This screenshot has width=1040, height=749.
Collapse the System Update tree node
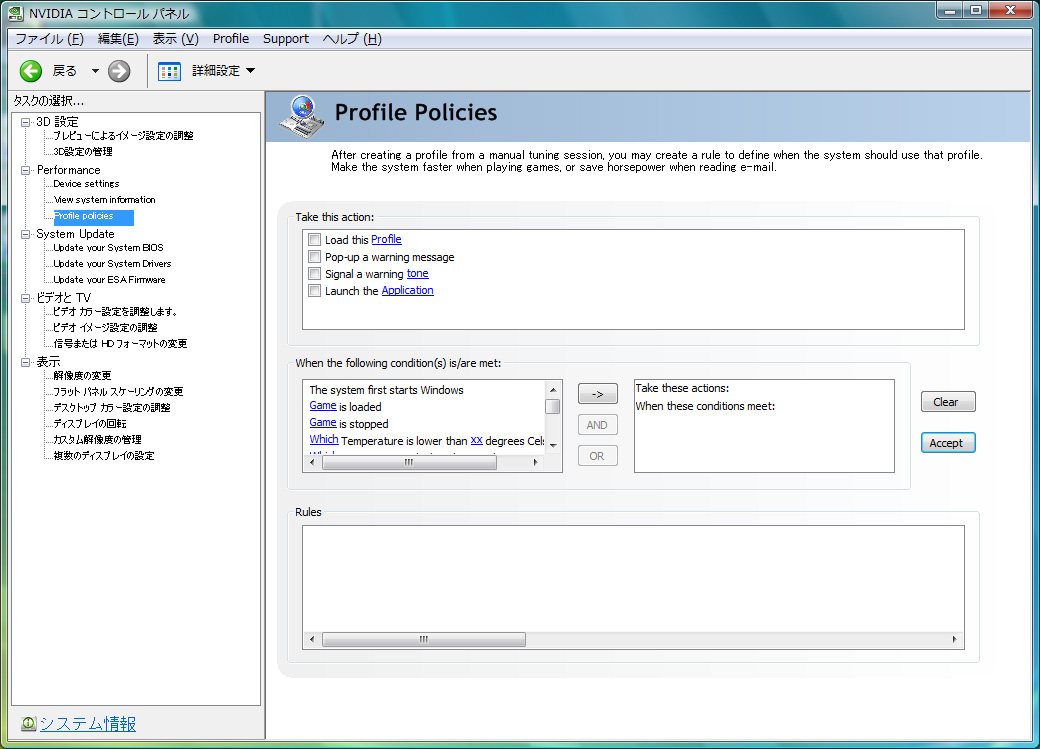pos(26,234)
